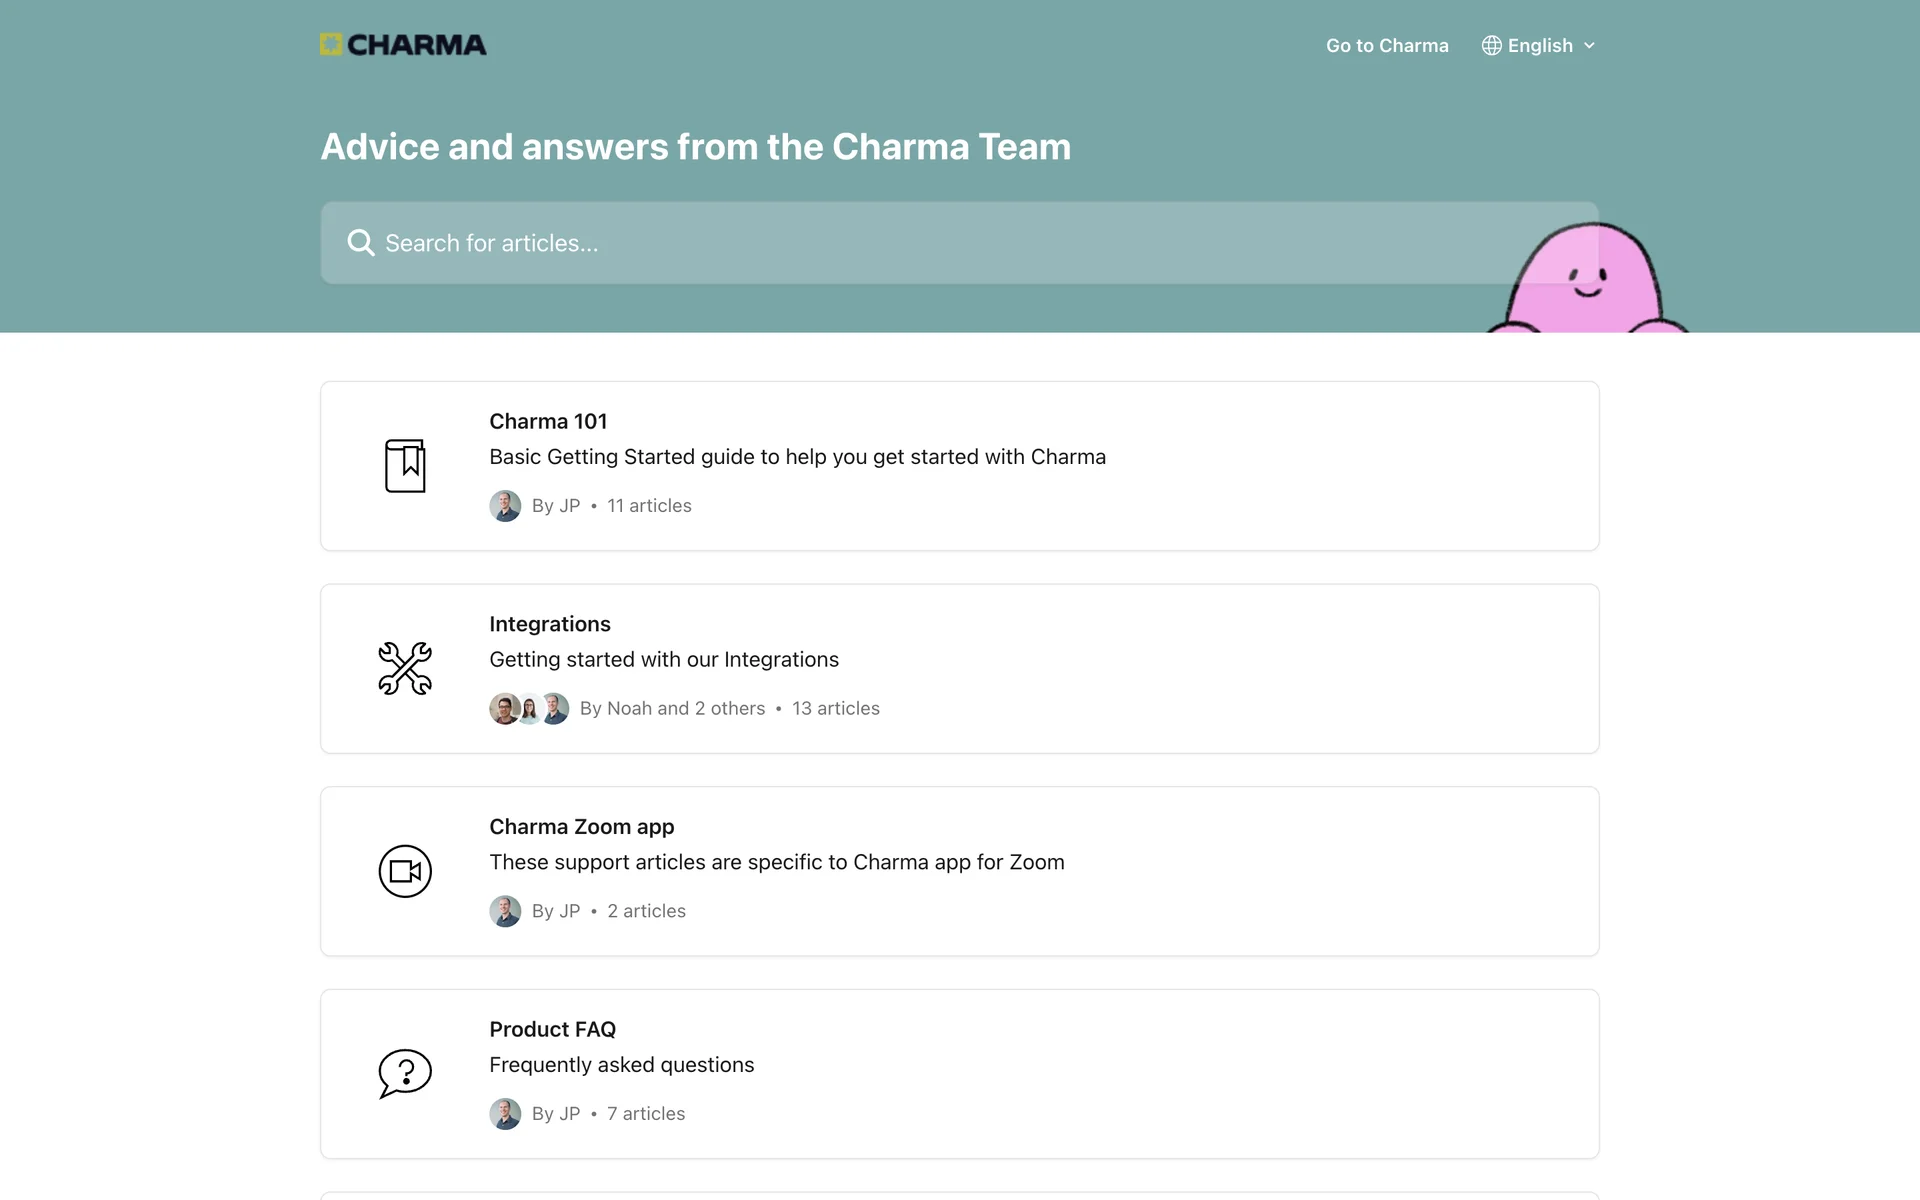Click the search magnifying glass icon
Viewport: 1920px width, 1200px height.
point(360,243)
